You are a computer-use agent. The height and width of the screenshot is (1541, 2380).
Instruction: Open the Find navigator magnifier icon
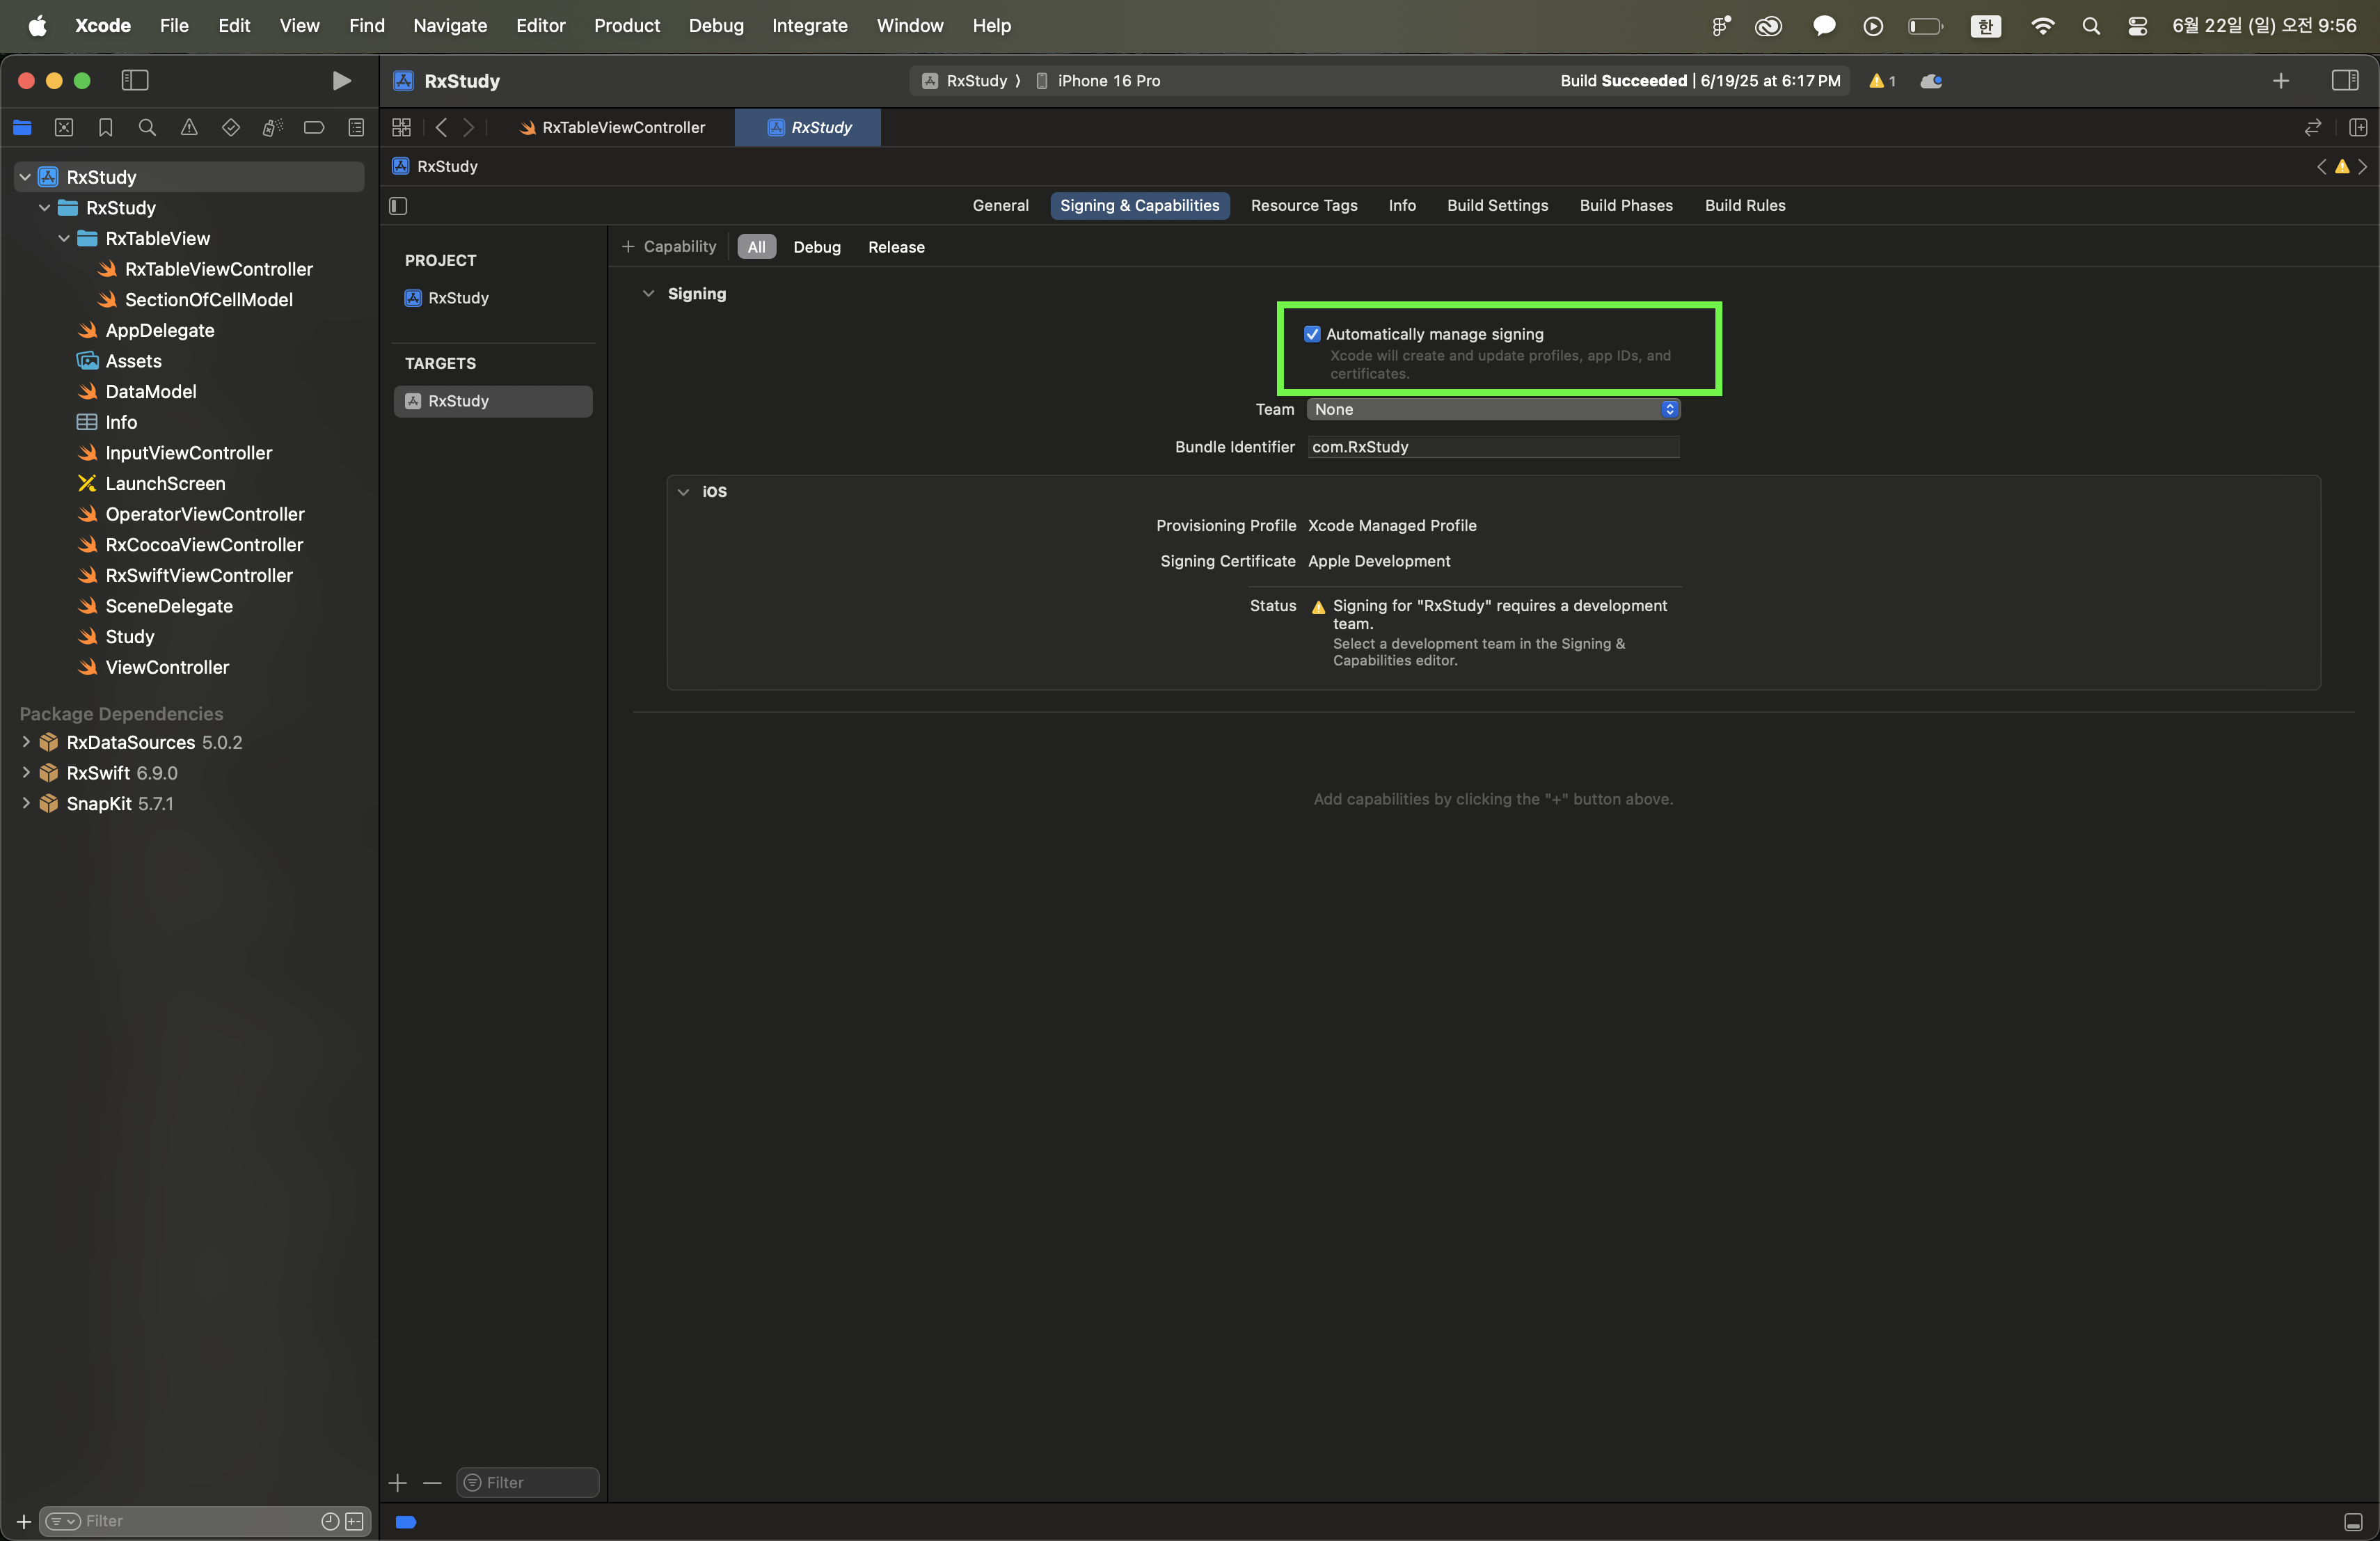(147, 127)
